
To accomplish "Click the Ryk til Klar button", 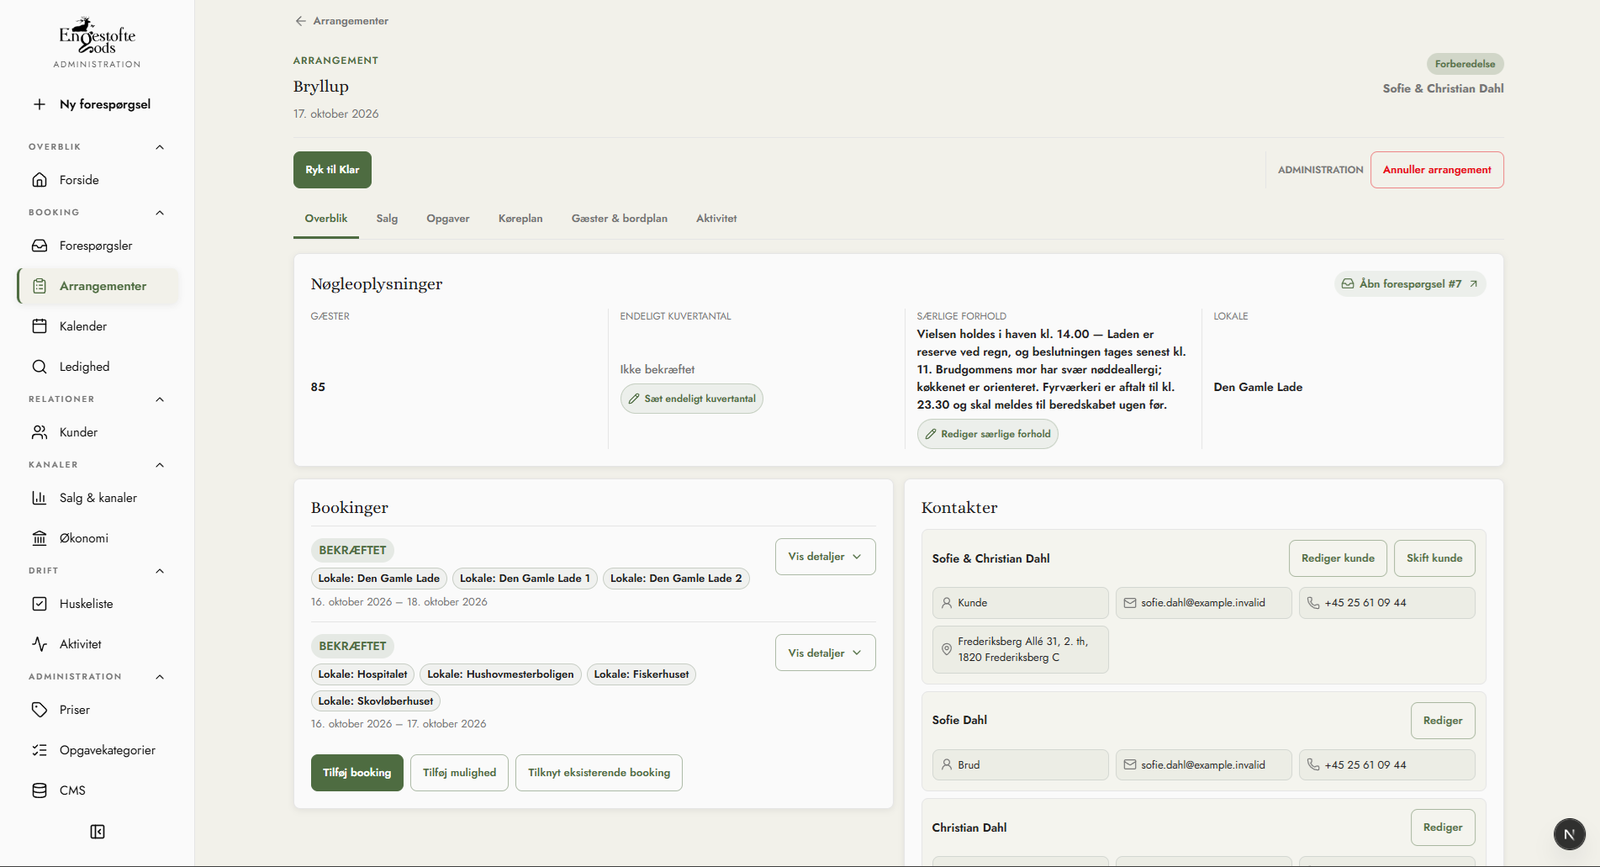I will pos(332,170).
